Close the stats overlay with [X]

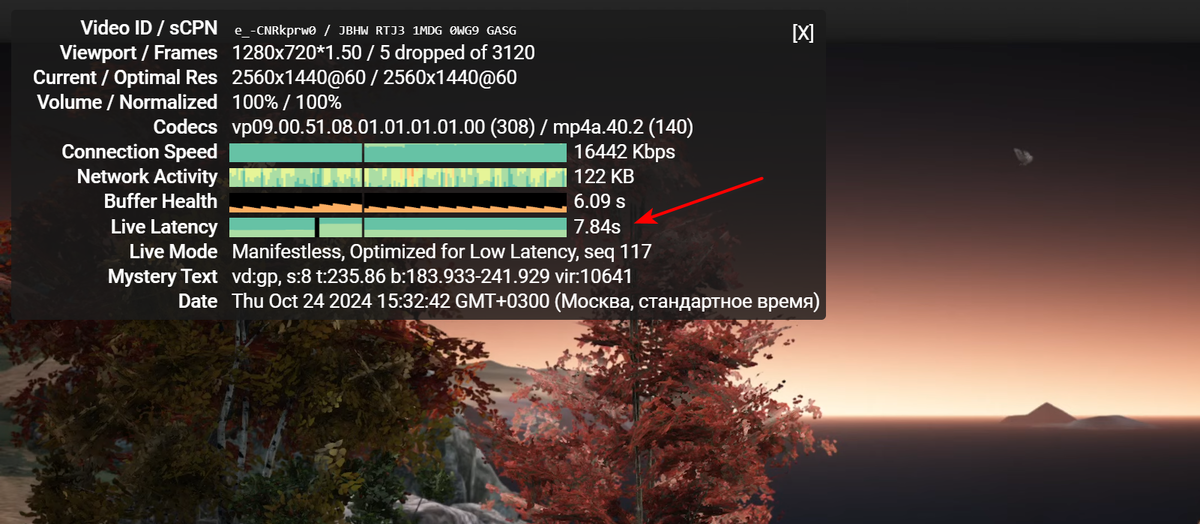803,33
